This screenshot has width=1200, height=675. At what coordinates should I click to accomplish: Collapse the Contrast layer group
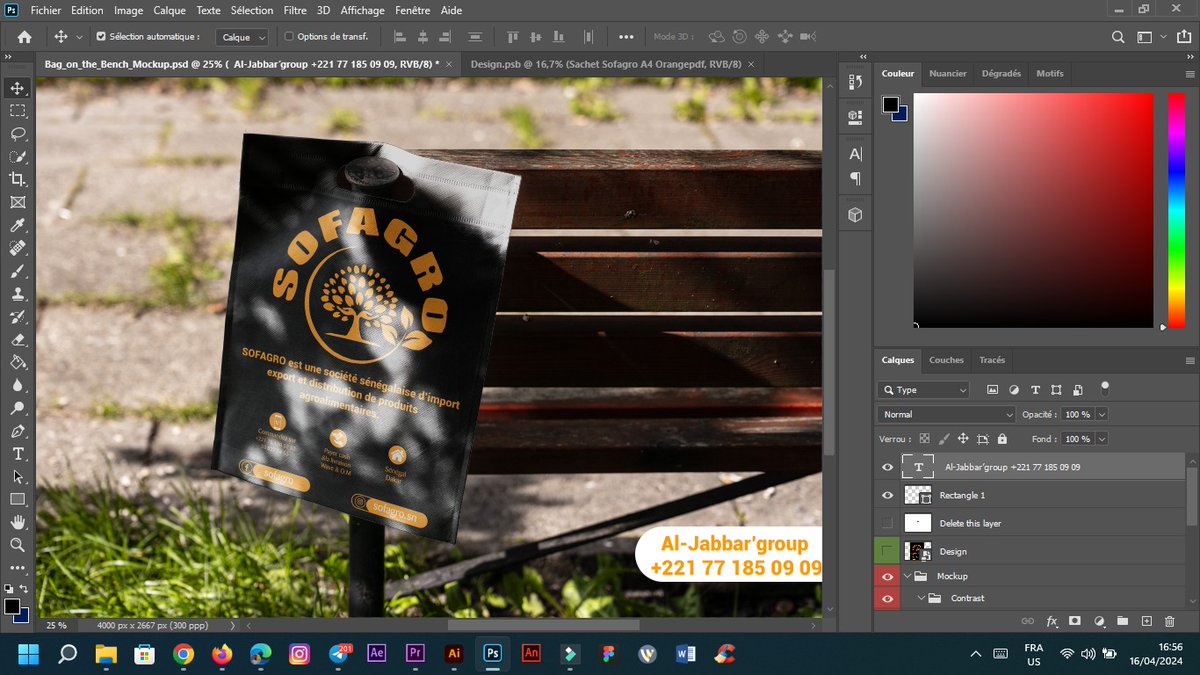(x=920, y=598)
